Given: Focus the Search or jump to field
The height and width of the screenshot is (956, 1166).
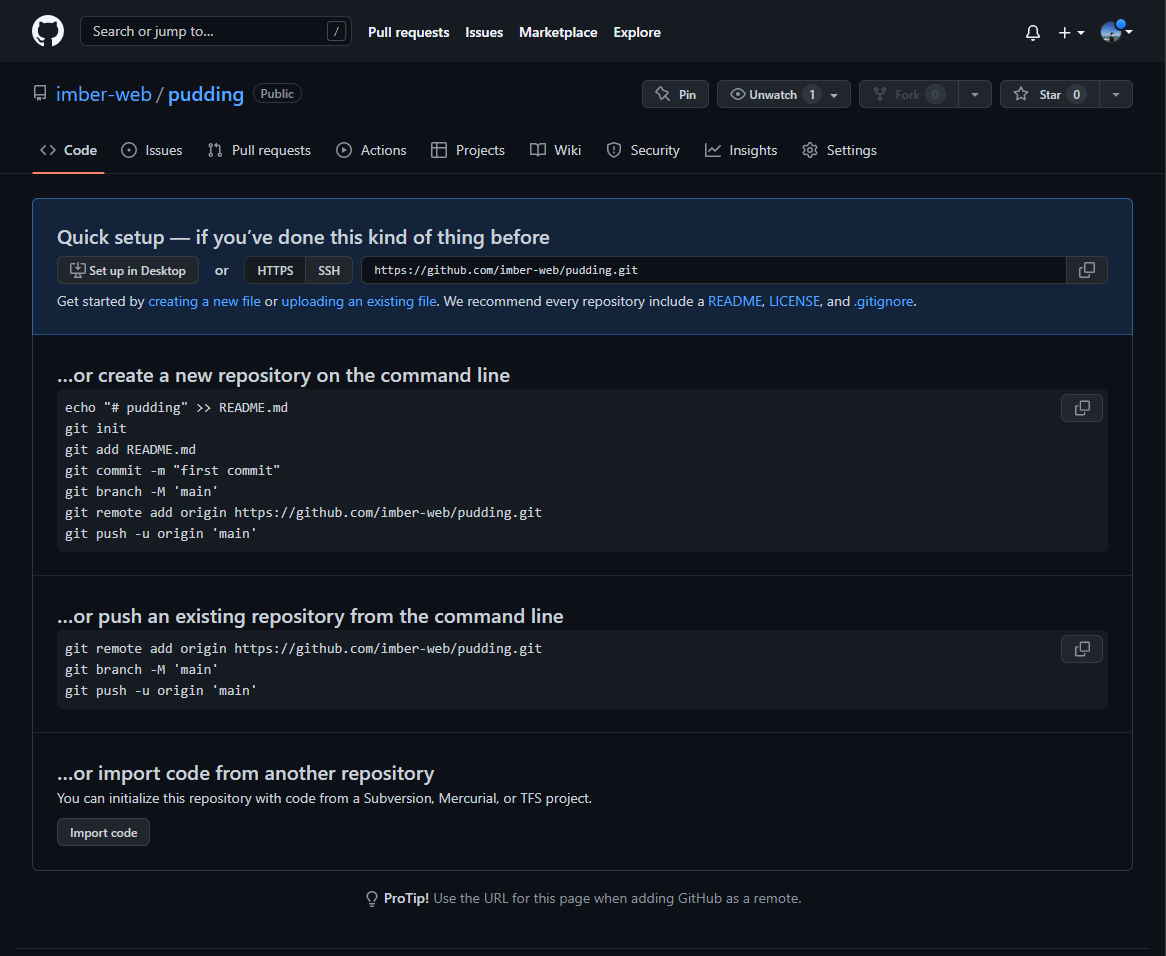Looking at the screenshot, I should 216,31.
